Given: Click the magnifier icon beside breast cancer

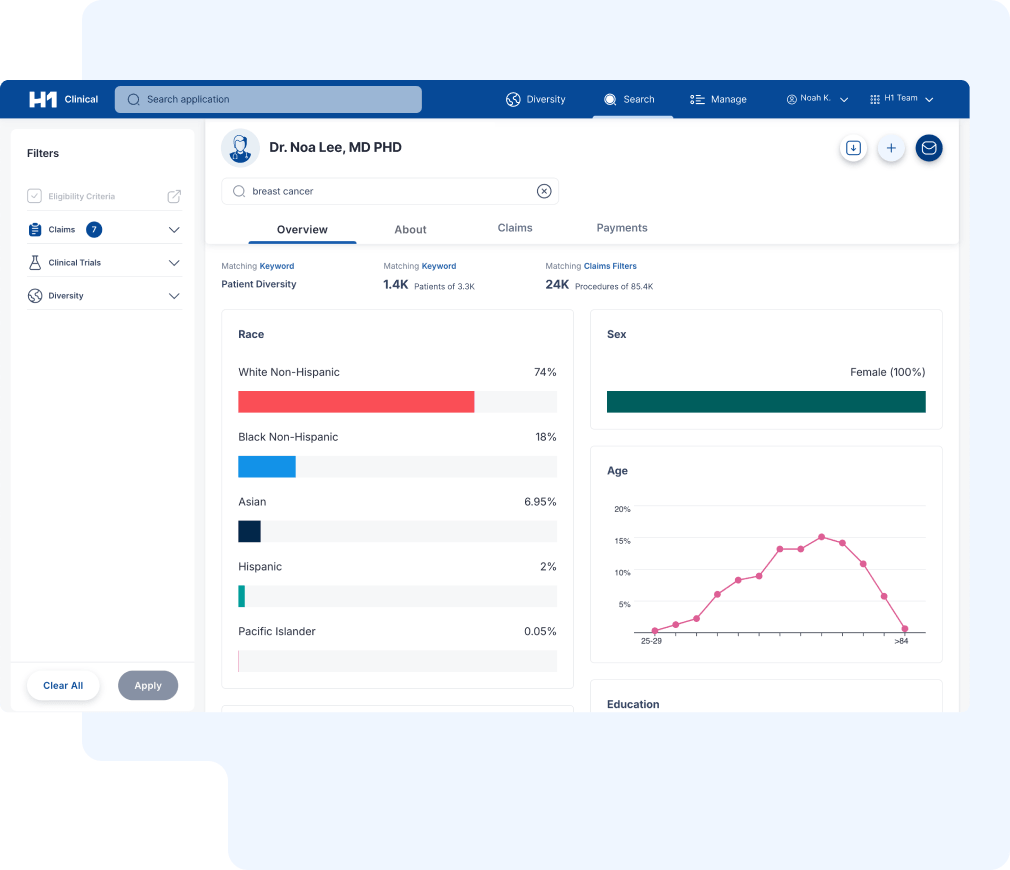Looking at the screenshot, I should 239,191.
